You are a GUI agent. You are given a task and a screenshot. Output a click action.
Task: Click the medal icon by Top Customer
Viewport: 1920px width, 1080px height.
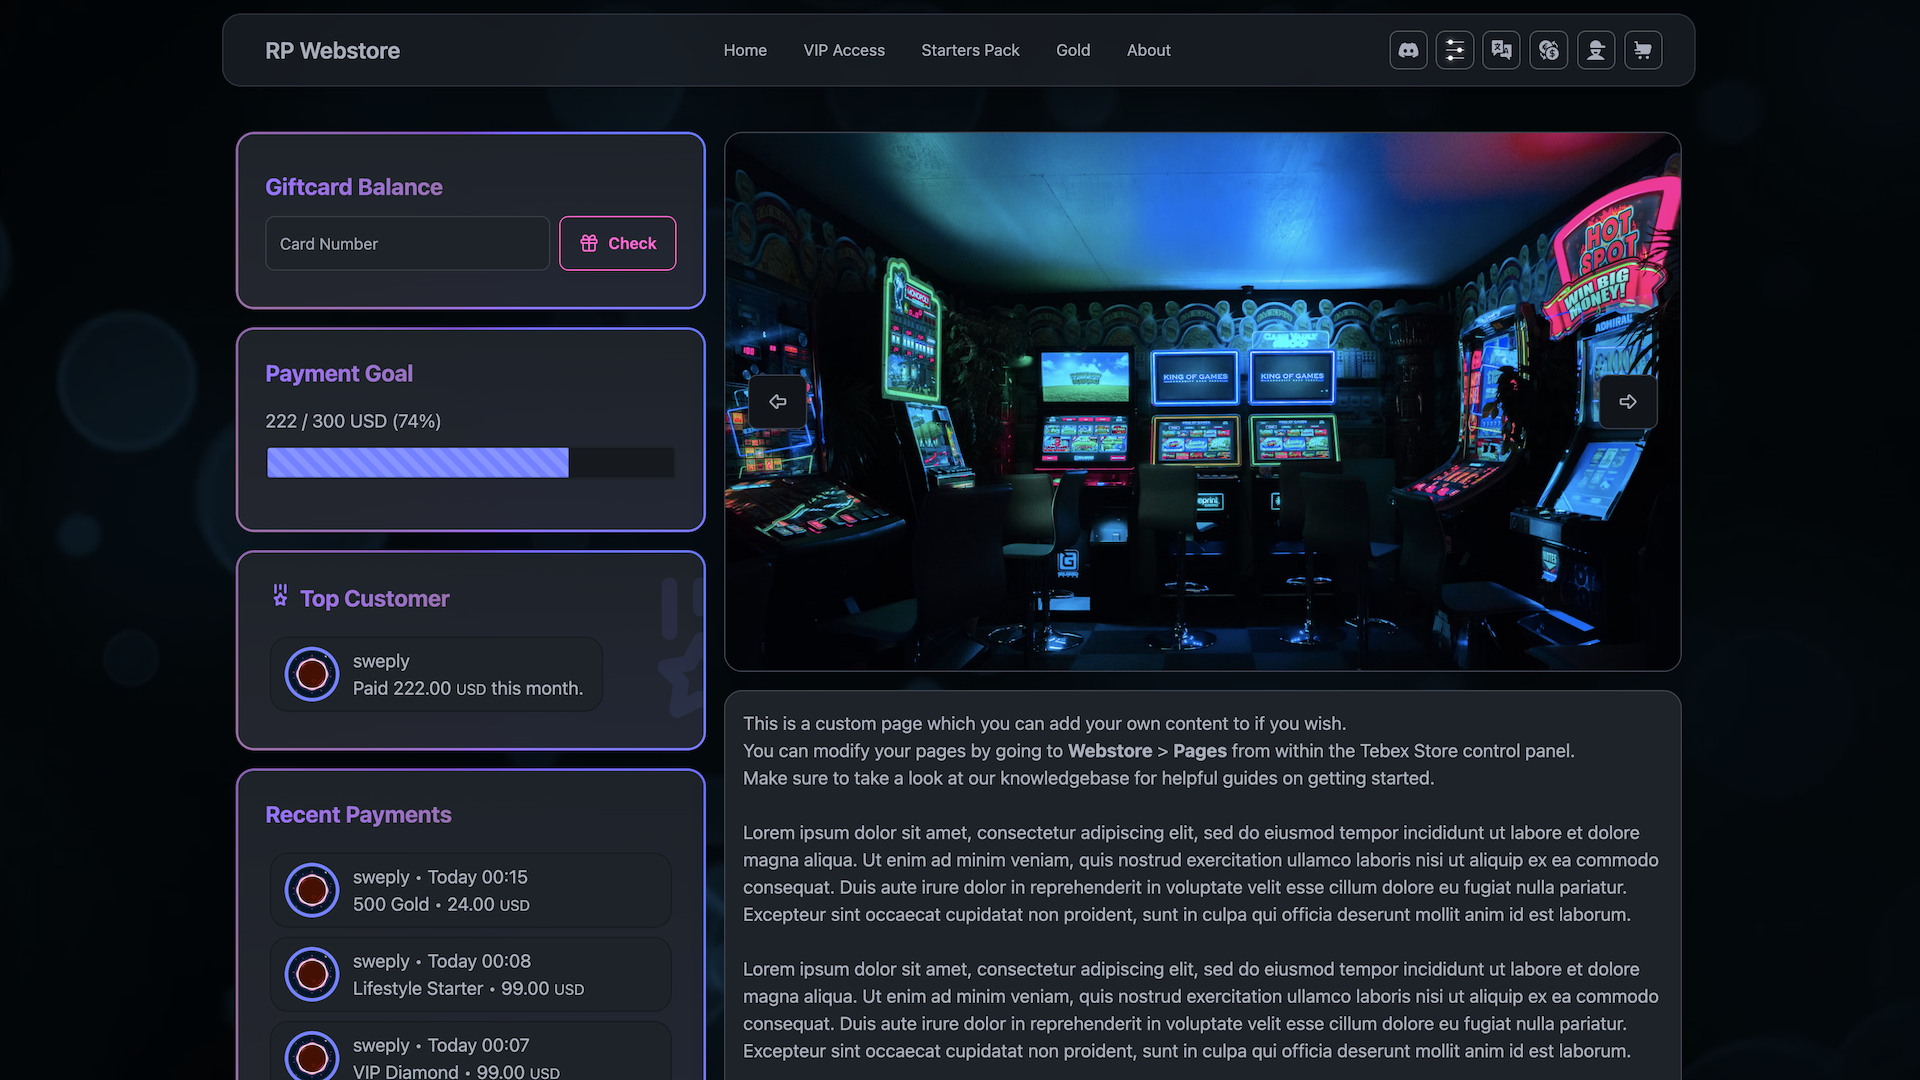pos(280,597)
